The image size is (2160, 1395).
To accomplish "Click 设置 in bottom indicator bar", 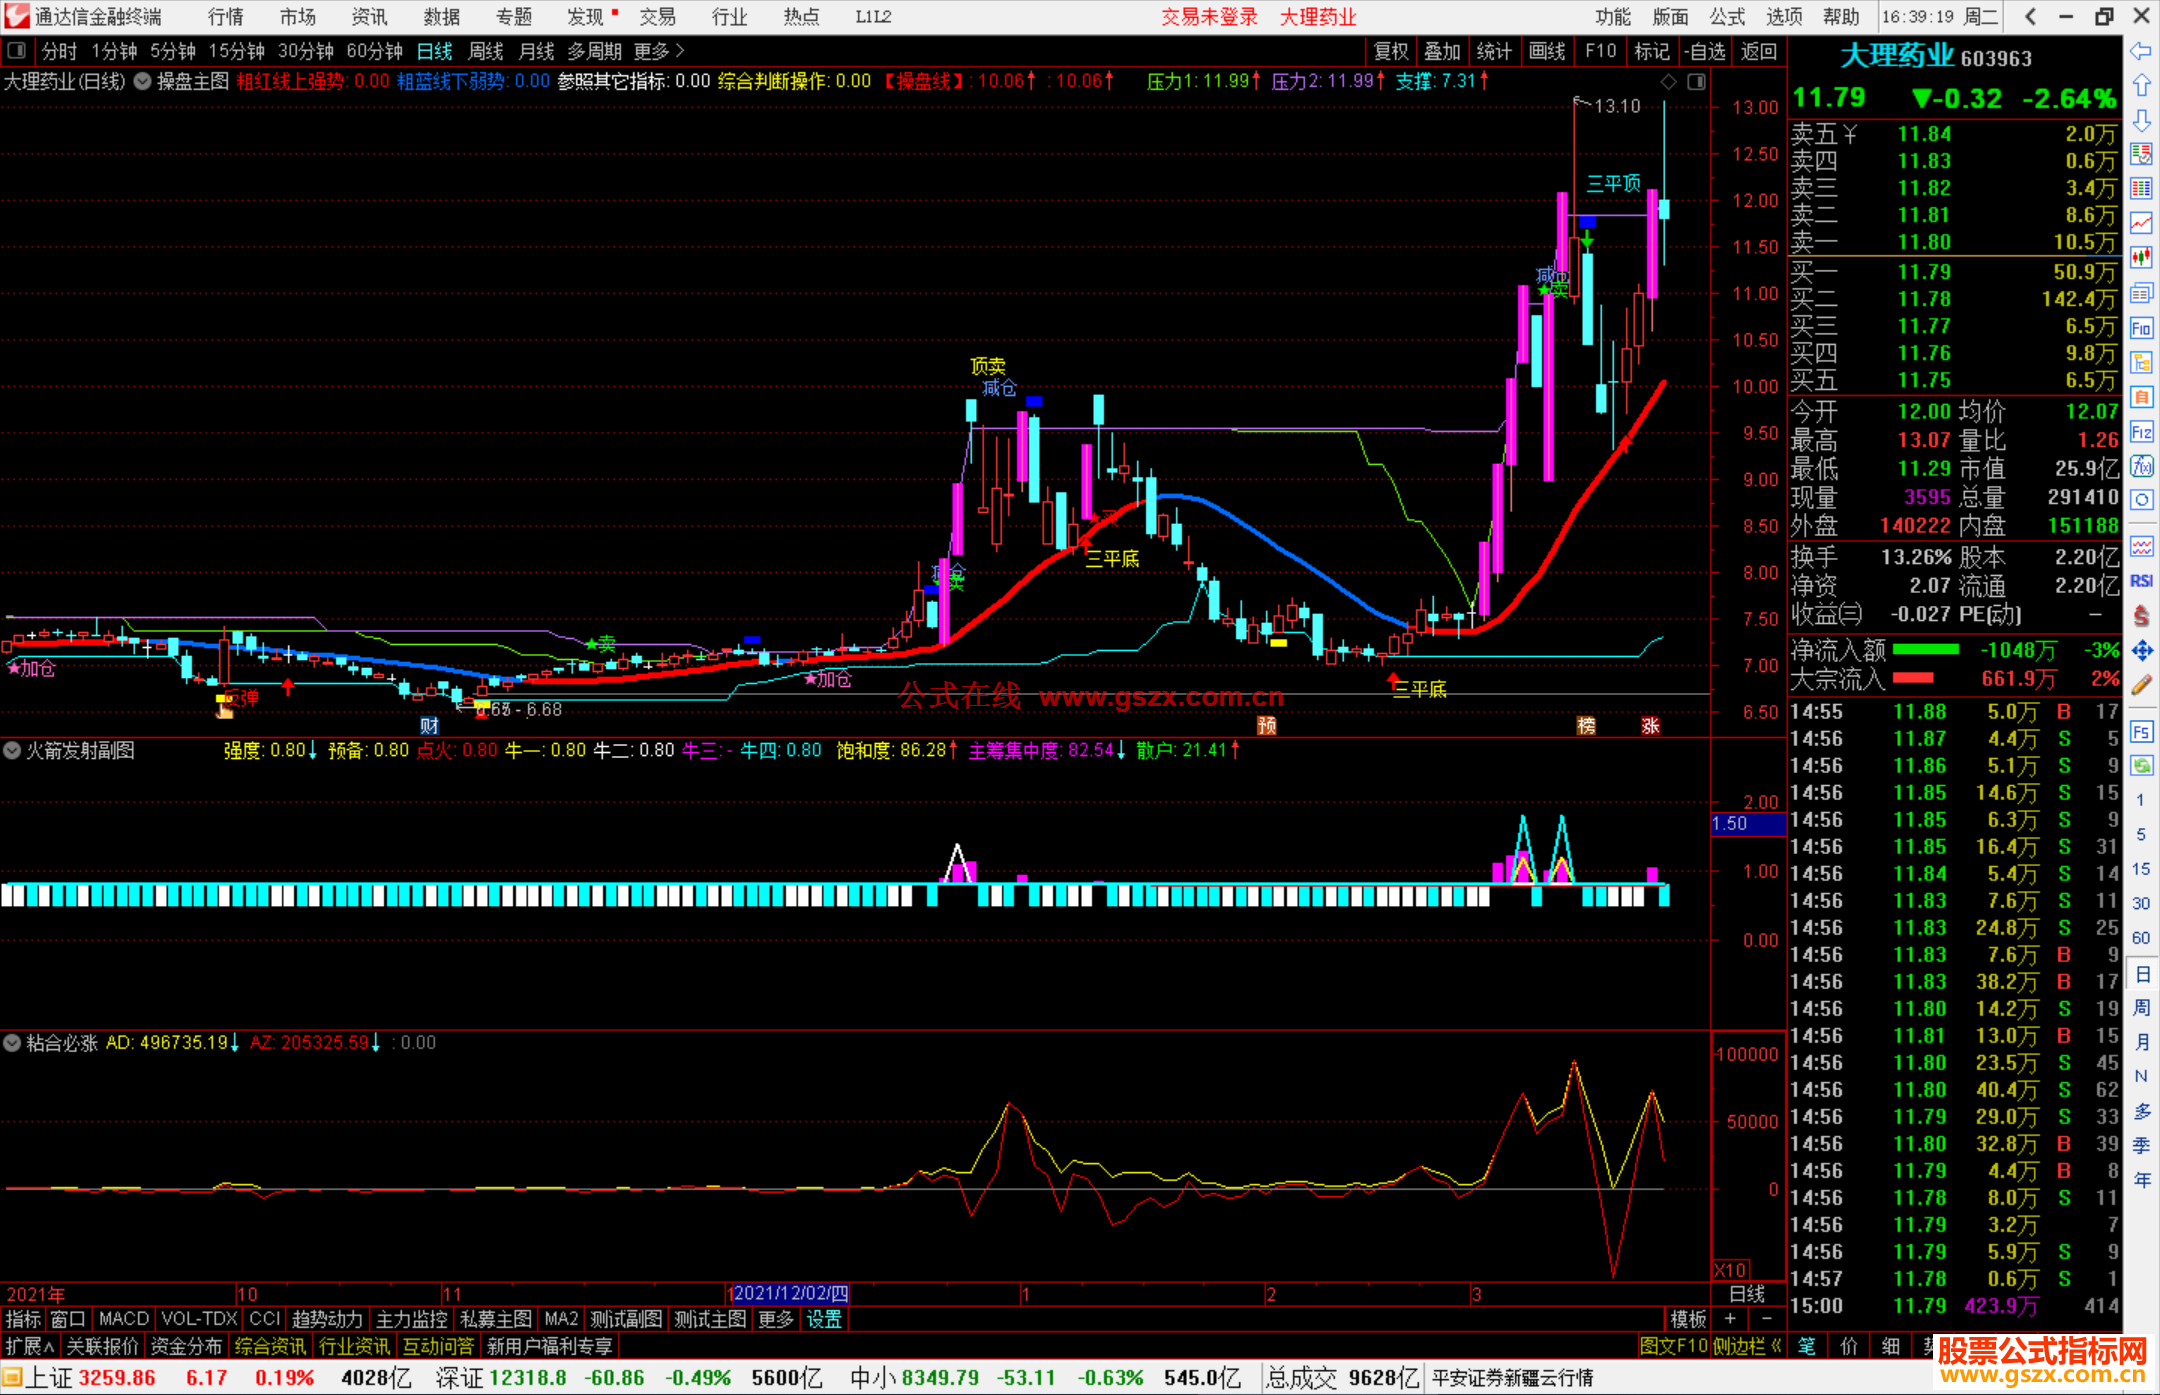I will pos(824,1319).
